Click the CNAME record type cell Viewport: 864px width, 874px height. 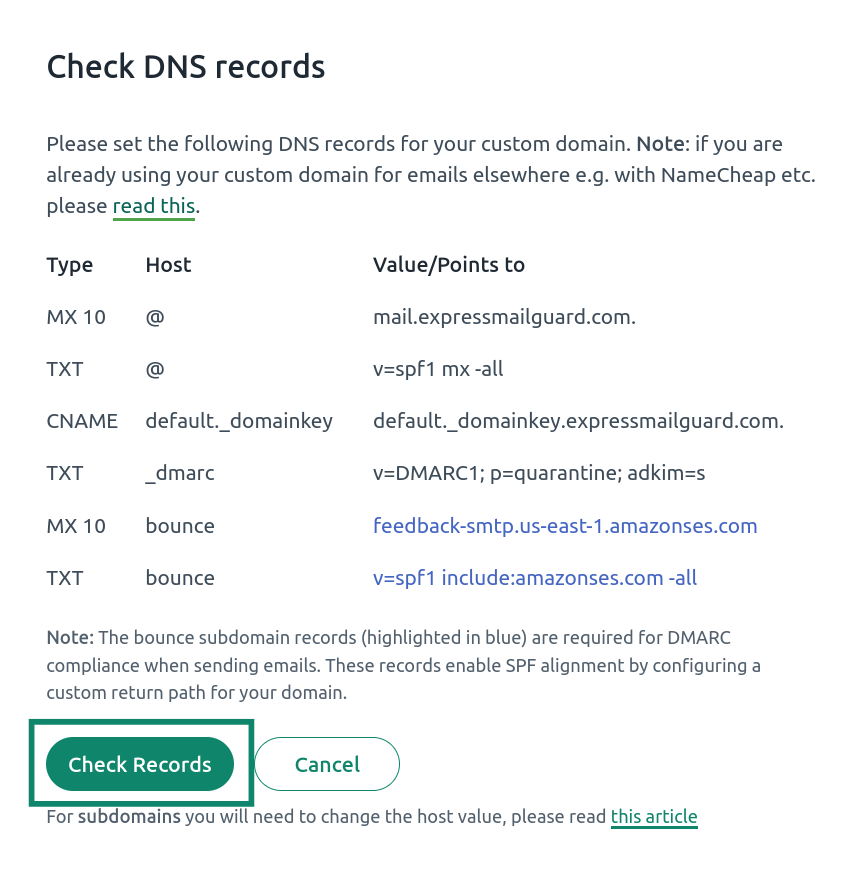82,421
